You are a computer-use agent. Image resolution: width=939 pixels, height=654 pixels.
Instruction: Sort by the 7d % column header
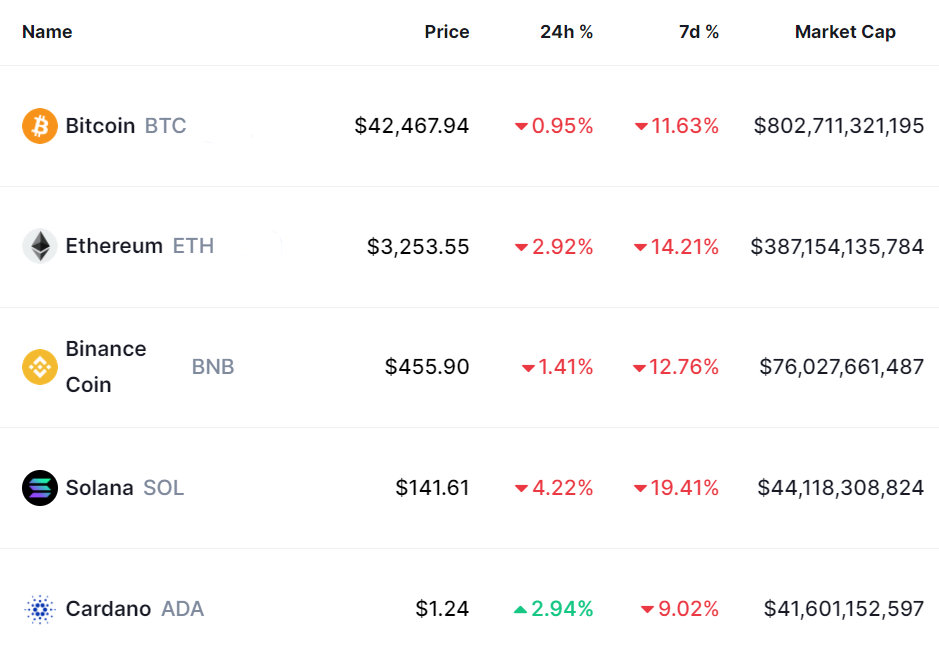click(698, 32)
